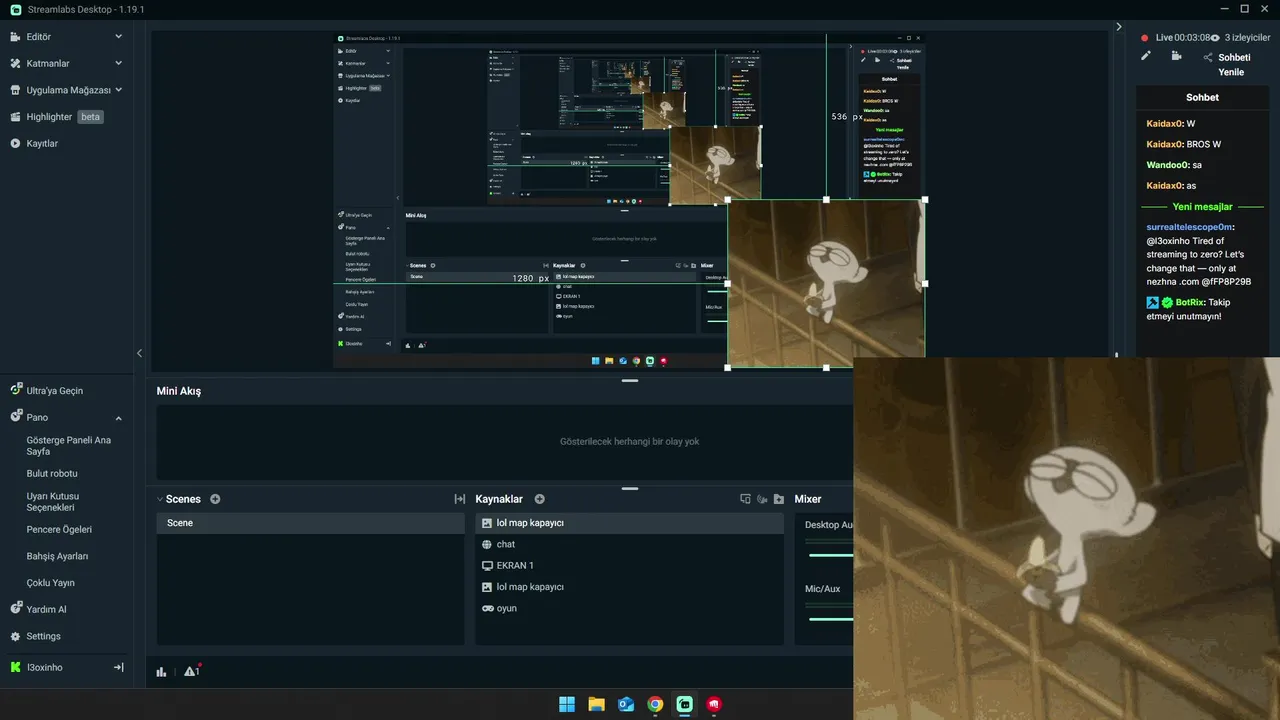Adjust the Mic/Aux volume slider
This screenshot has width=1280, height=720.
click(830, 619)
